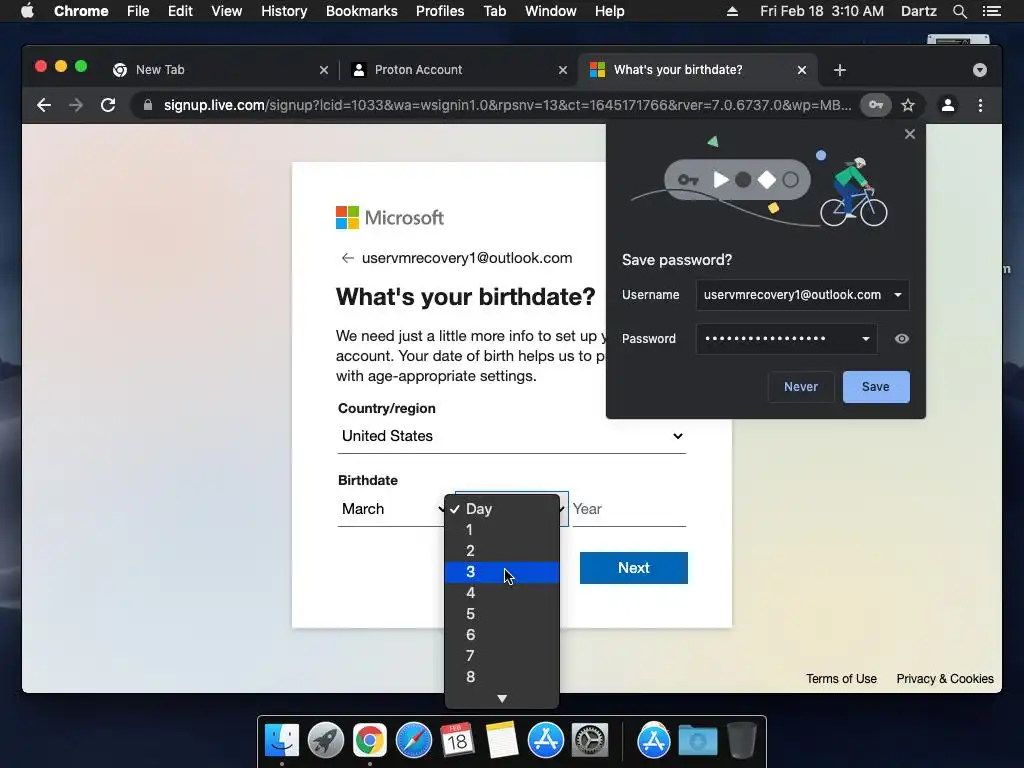1024x768 pixels.
Task: Open Chrome's three-dot menu
Action: 980,105
